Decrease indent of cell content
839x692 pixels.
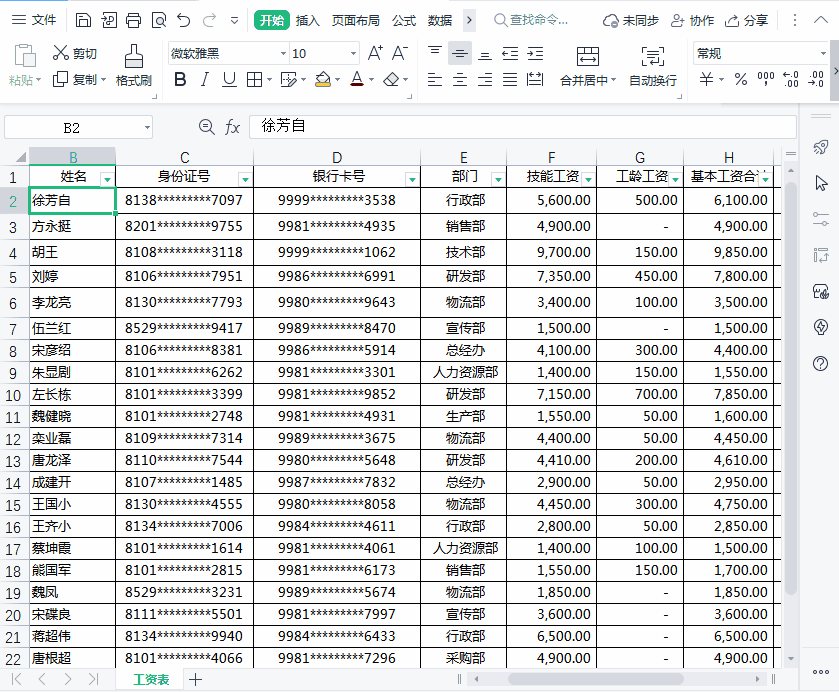510,53
